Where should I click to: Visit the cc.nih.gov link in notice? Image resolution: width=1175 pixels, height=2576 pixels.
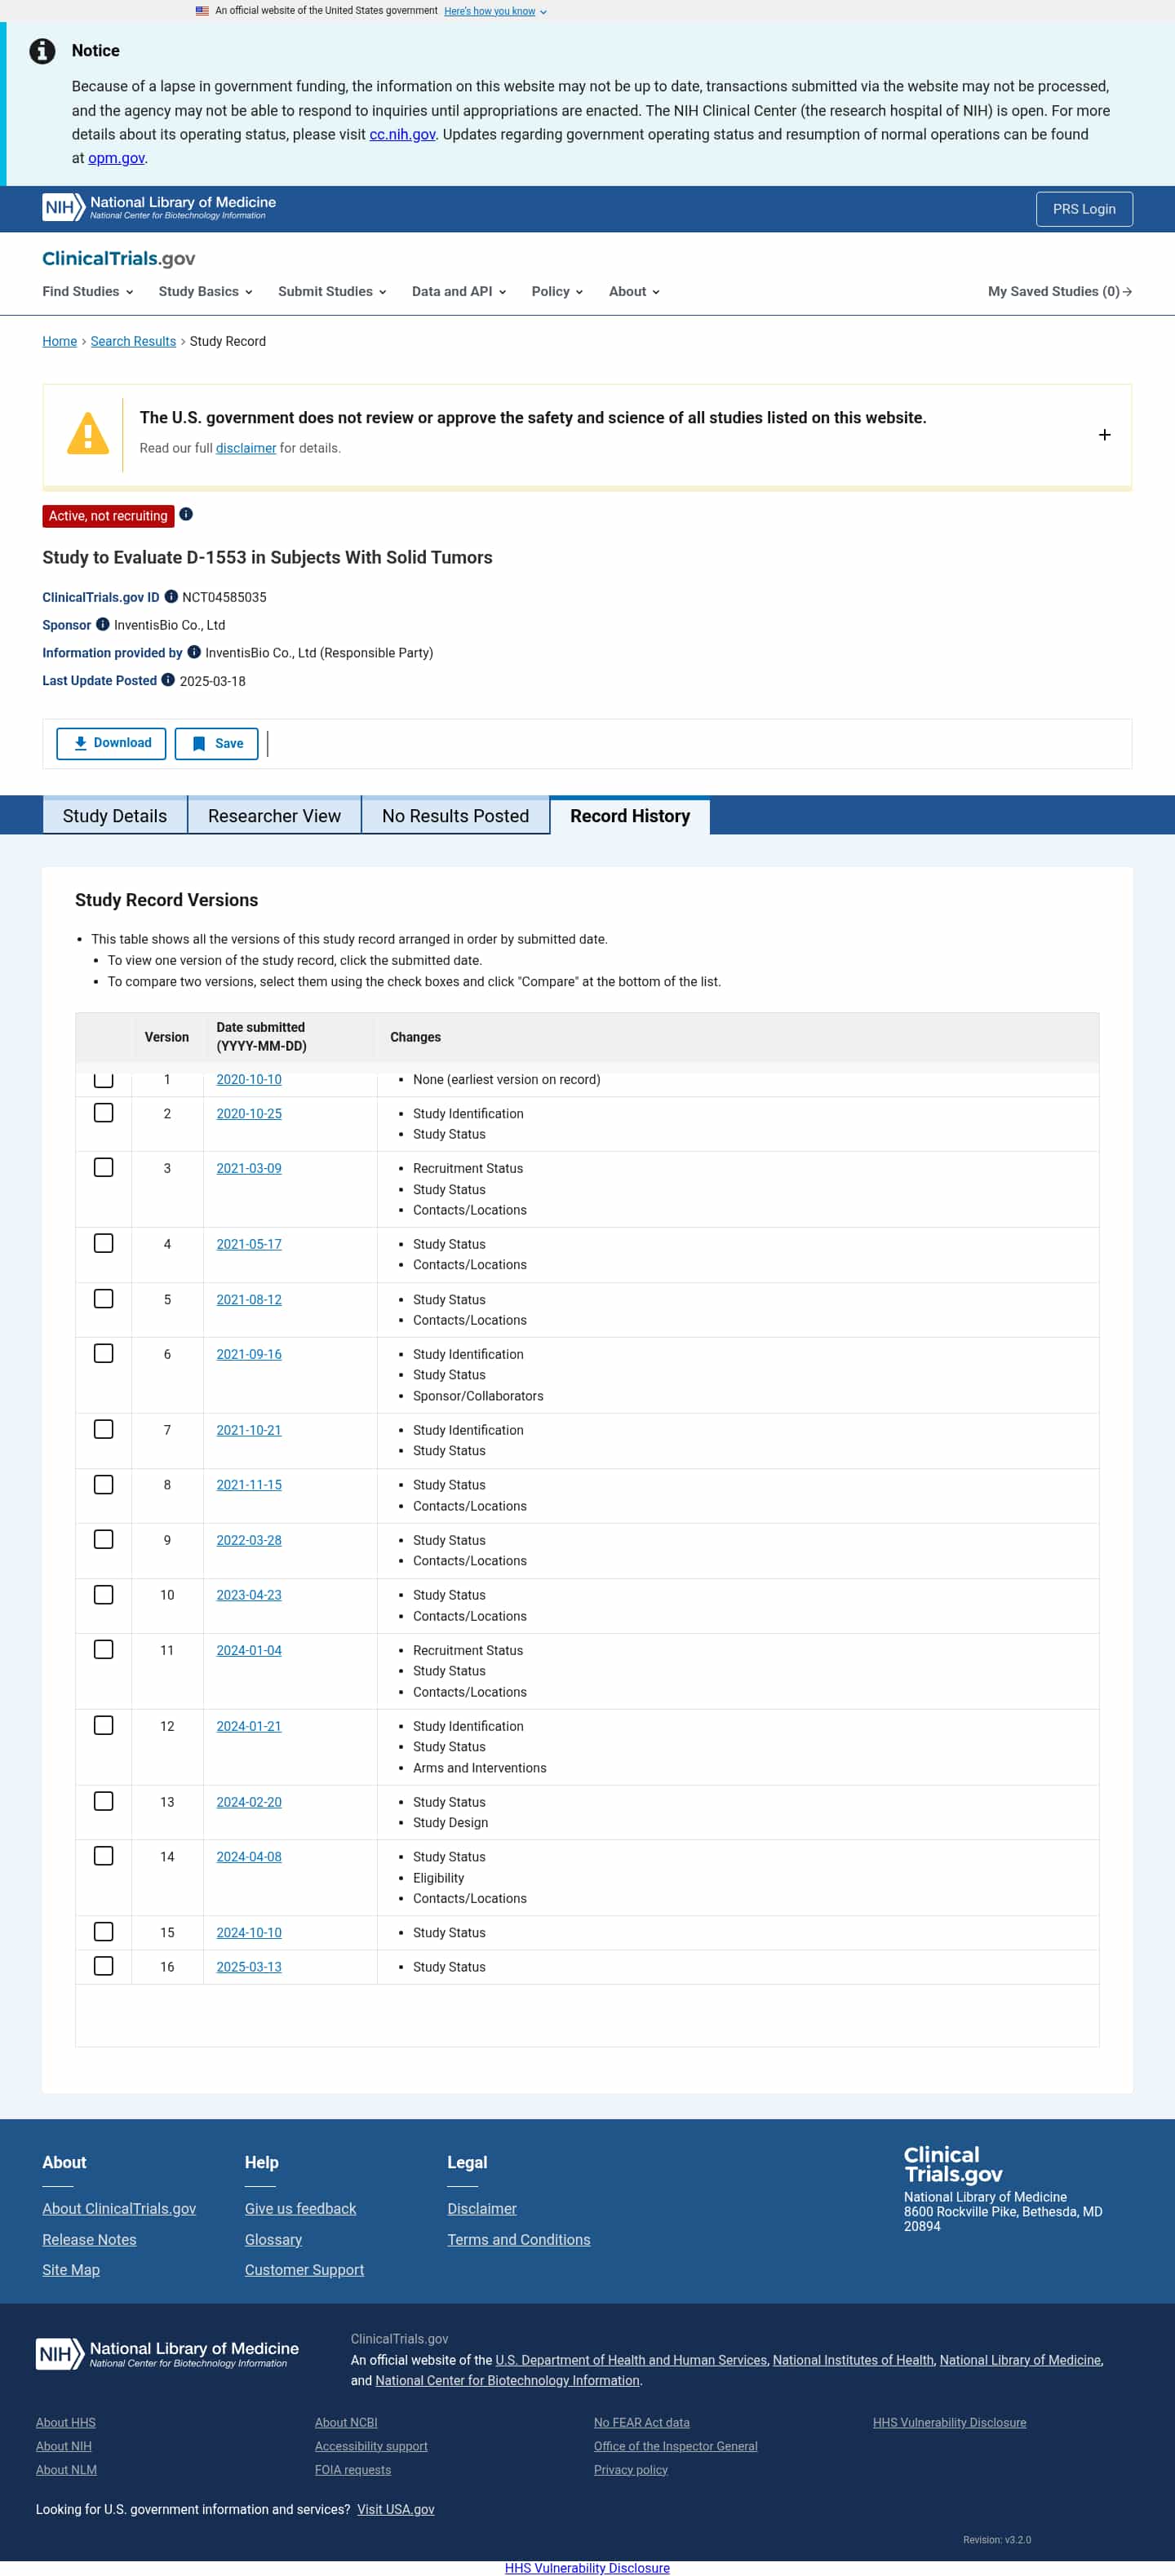click(x=402, y=135)
